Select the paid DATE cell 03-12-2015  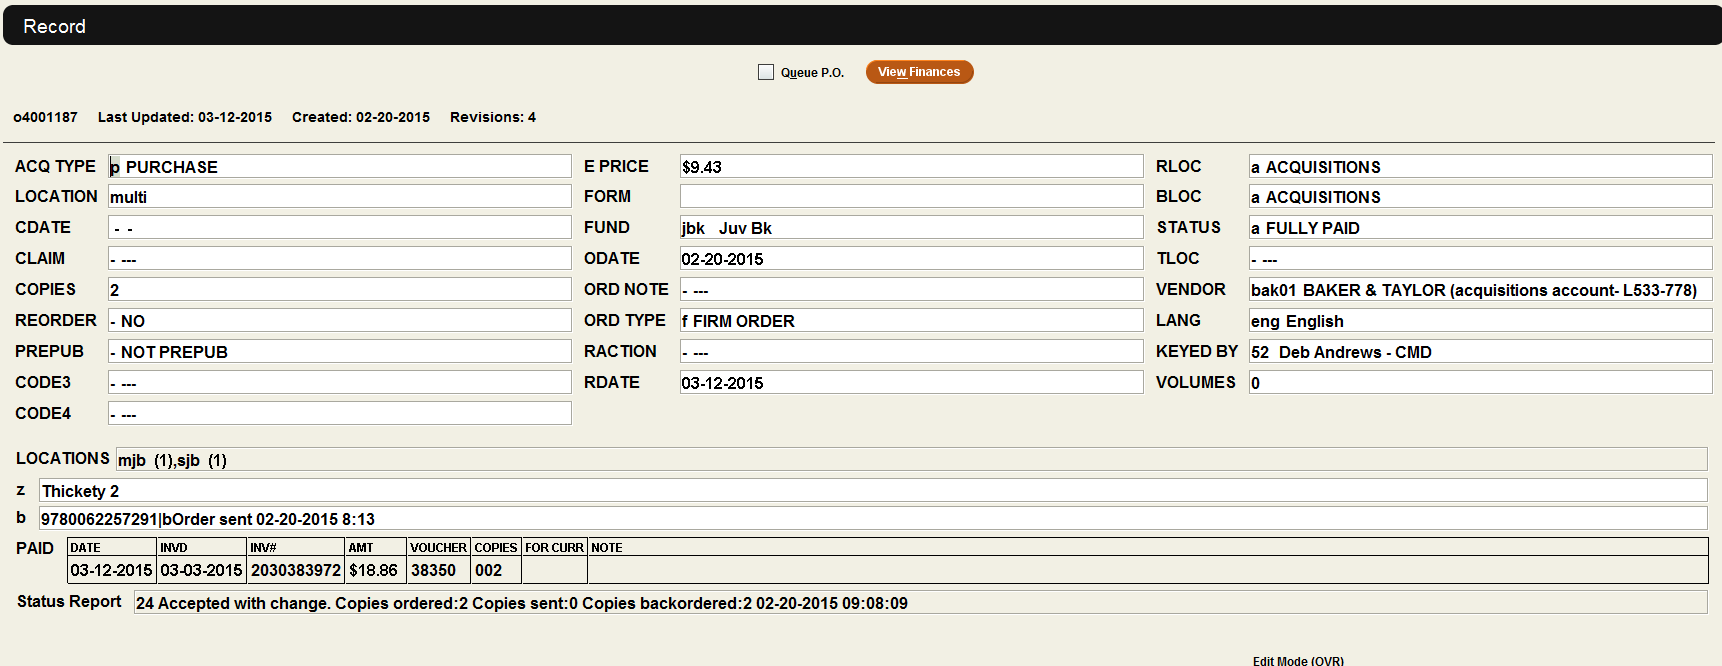pyautogui.click(x=112, y=570)
